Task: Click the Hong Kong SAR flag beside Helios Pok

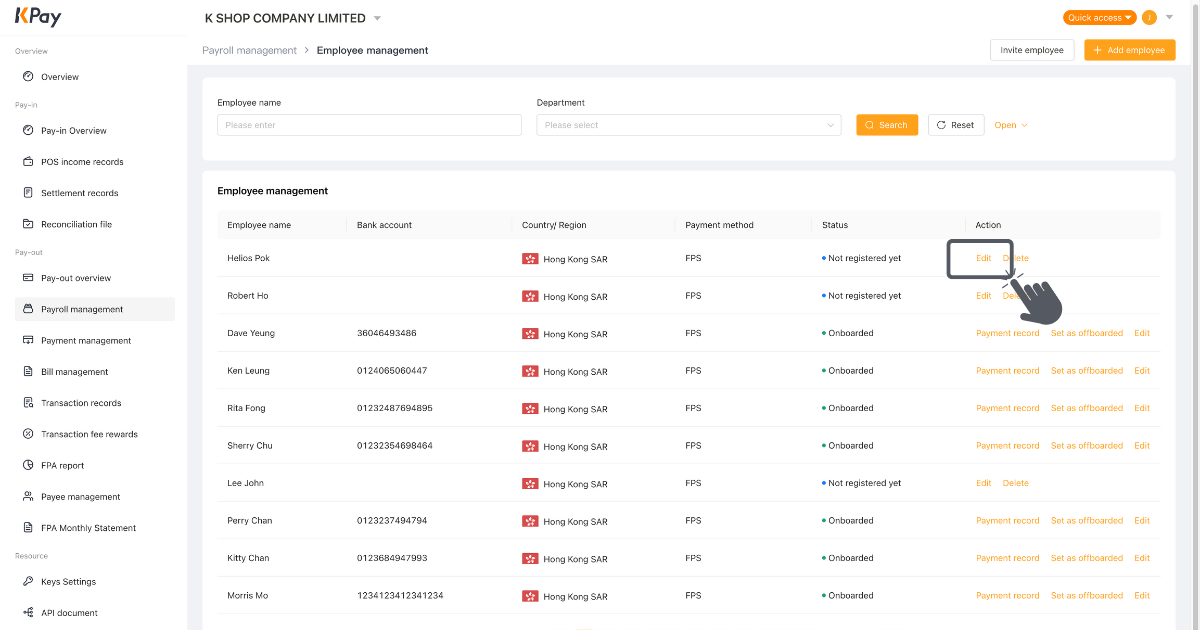Action: coord(531,258)
